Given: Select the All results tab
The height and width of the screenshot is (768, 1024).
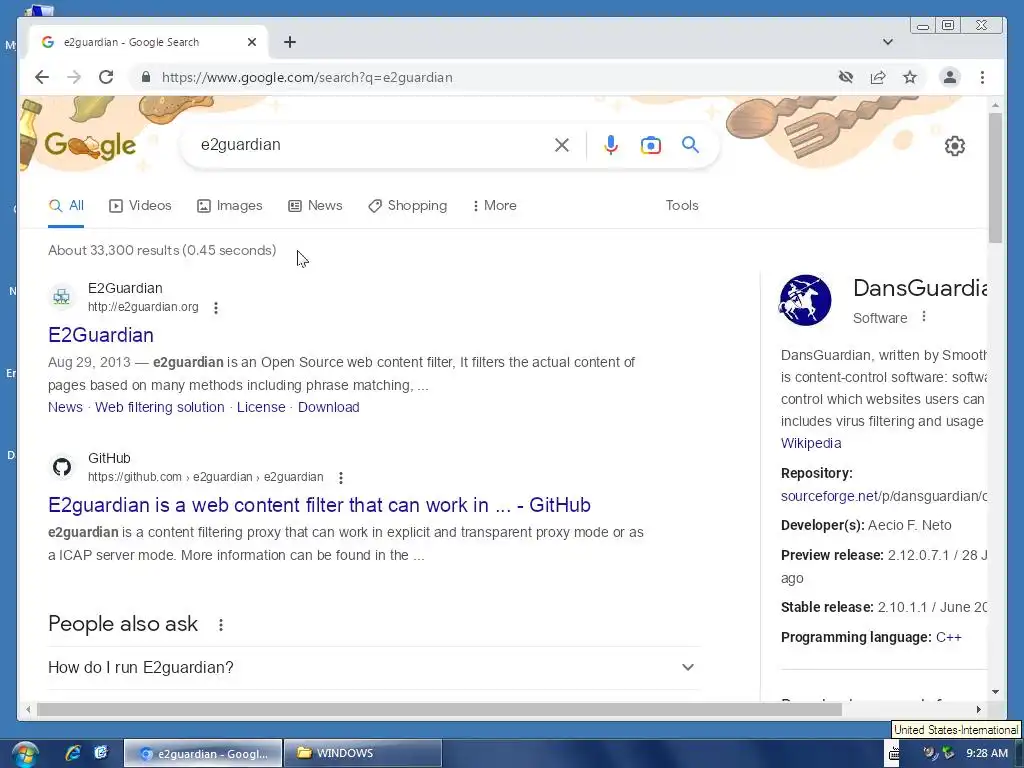Looking at the screenshot, I should (x=66, y=205).
